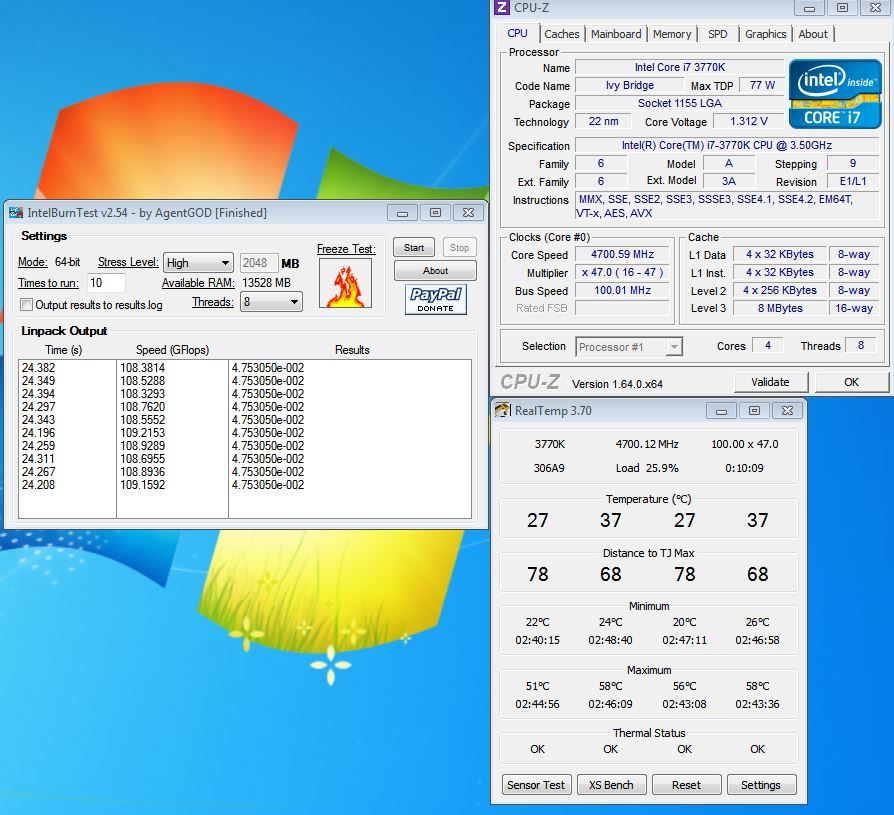Image resolution: width=894 pixels, height=815 pixels.
Task: Click the Intel Core i7 logo
Action: (x=835, y=94)
